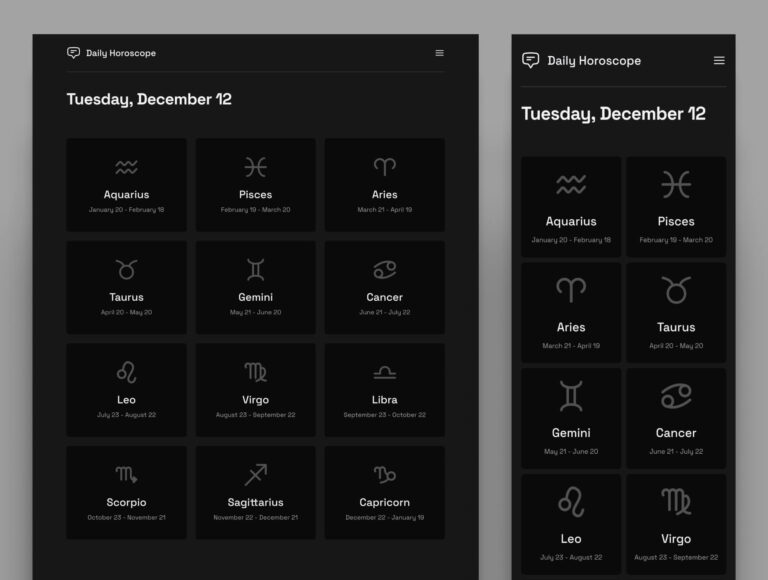
Task: Click Daily Horoscope title in mobile header
Action: point(594,61)
